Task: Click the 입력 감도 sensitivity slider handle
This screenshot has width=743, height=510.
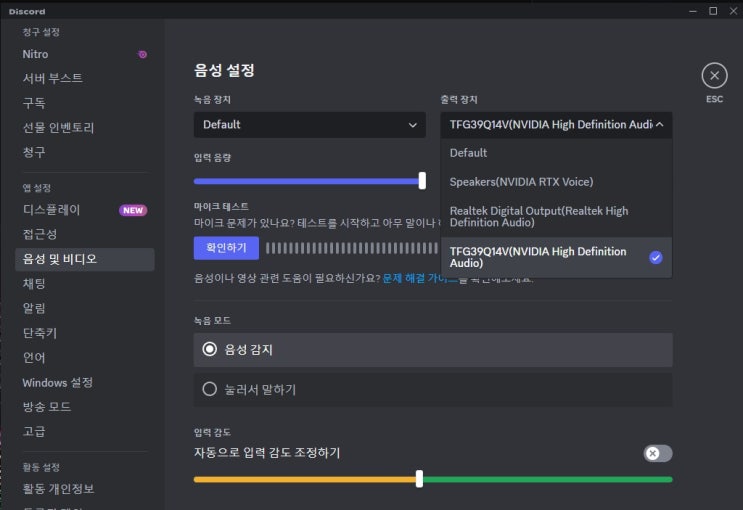Action: pos(419,479)
